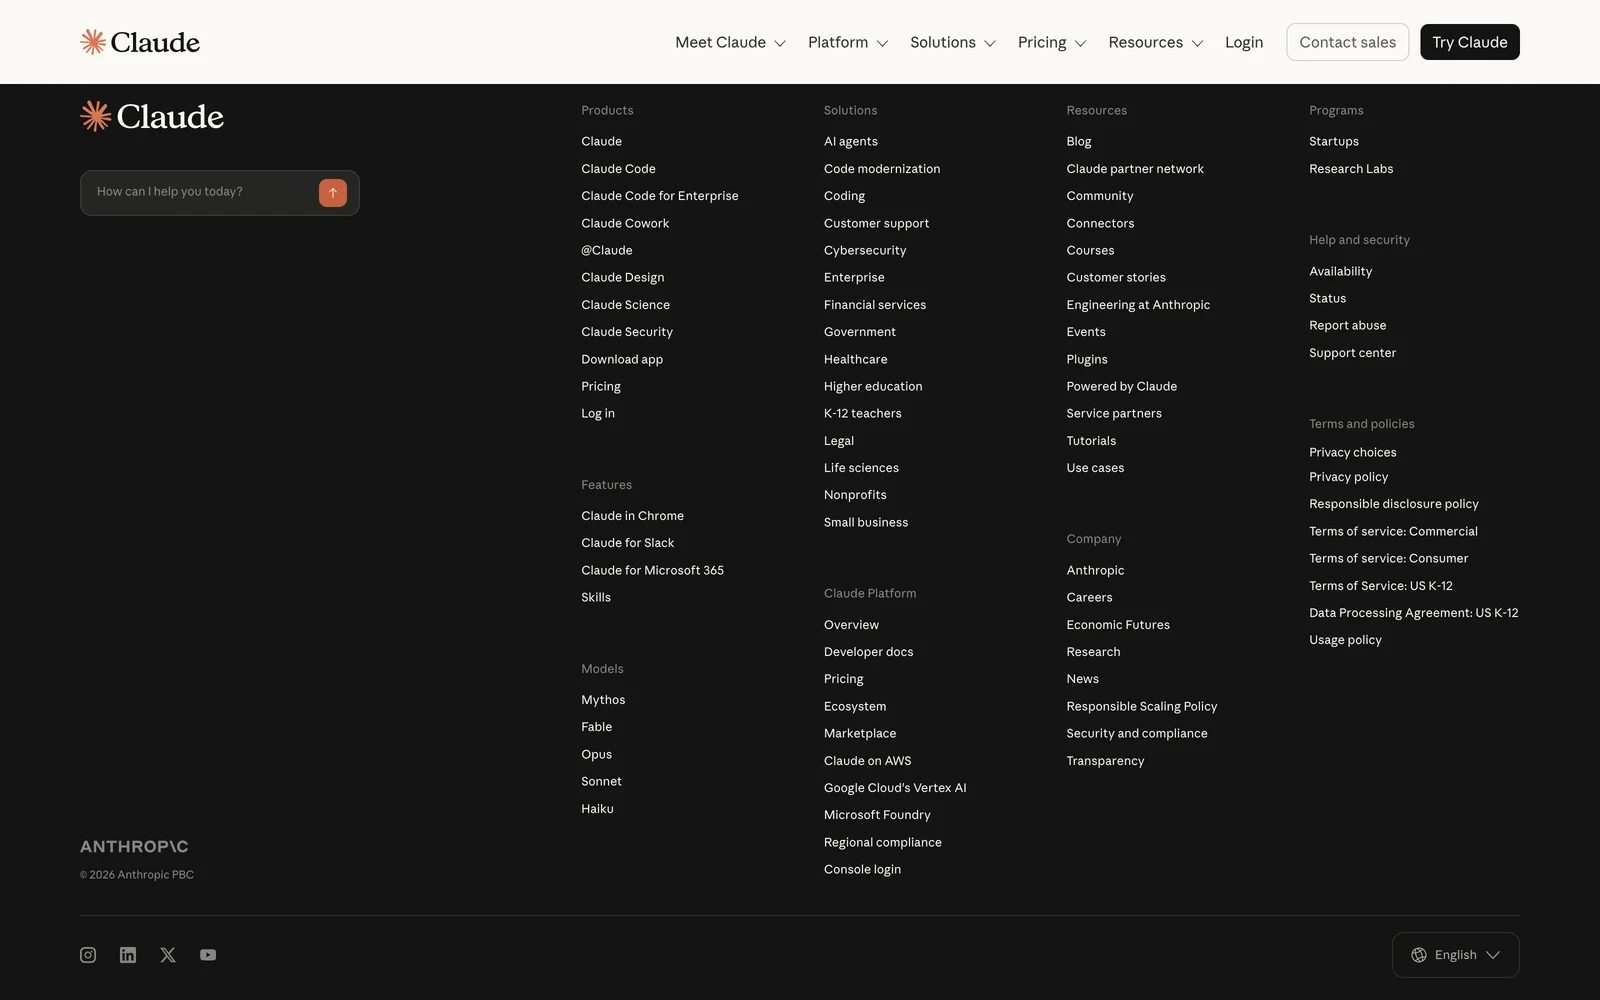This screenshot has width=1600, height=1000.
Task: Open the Small business link
Action: click(866, 522)
